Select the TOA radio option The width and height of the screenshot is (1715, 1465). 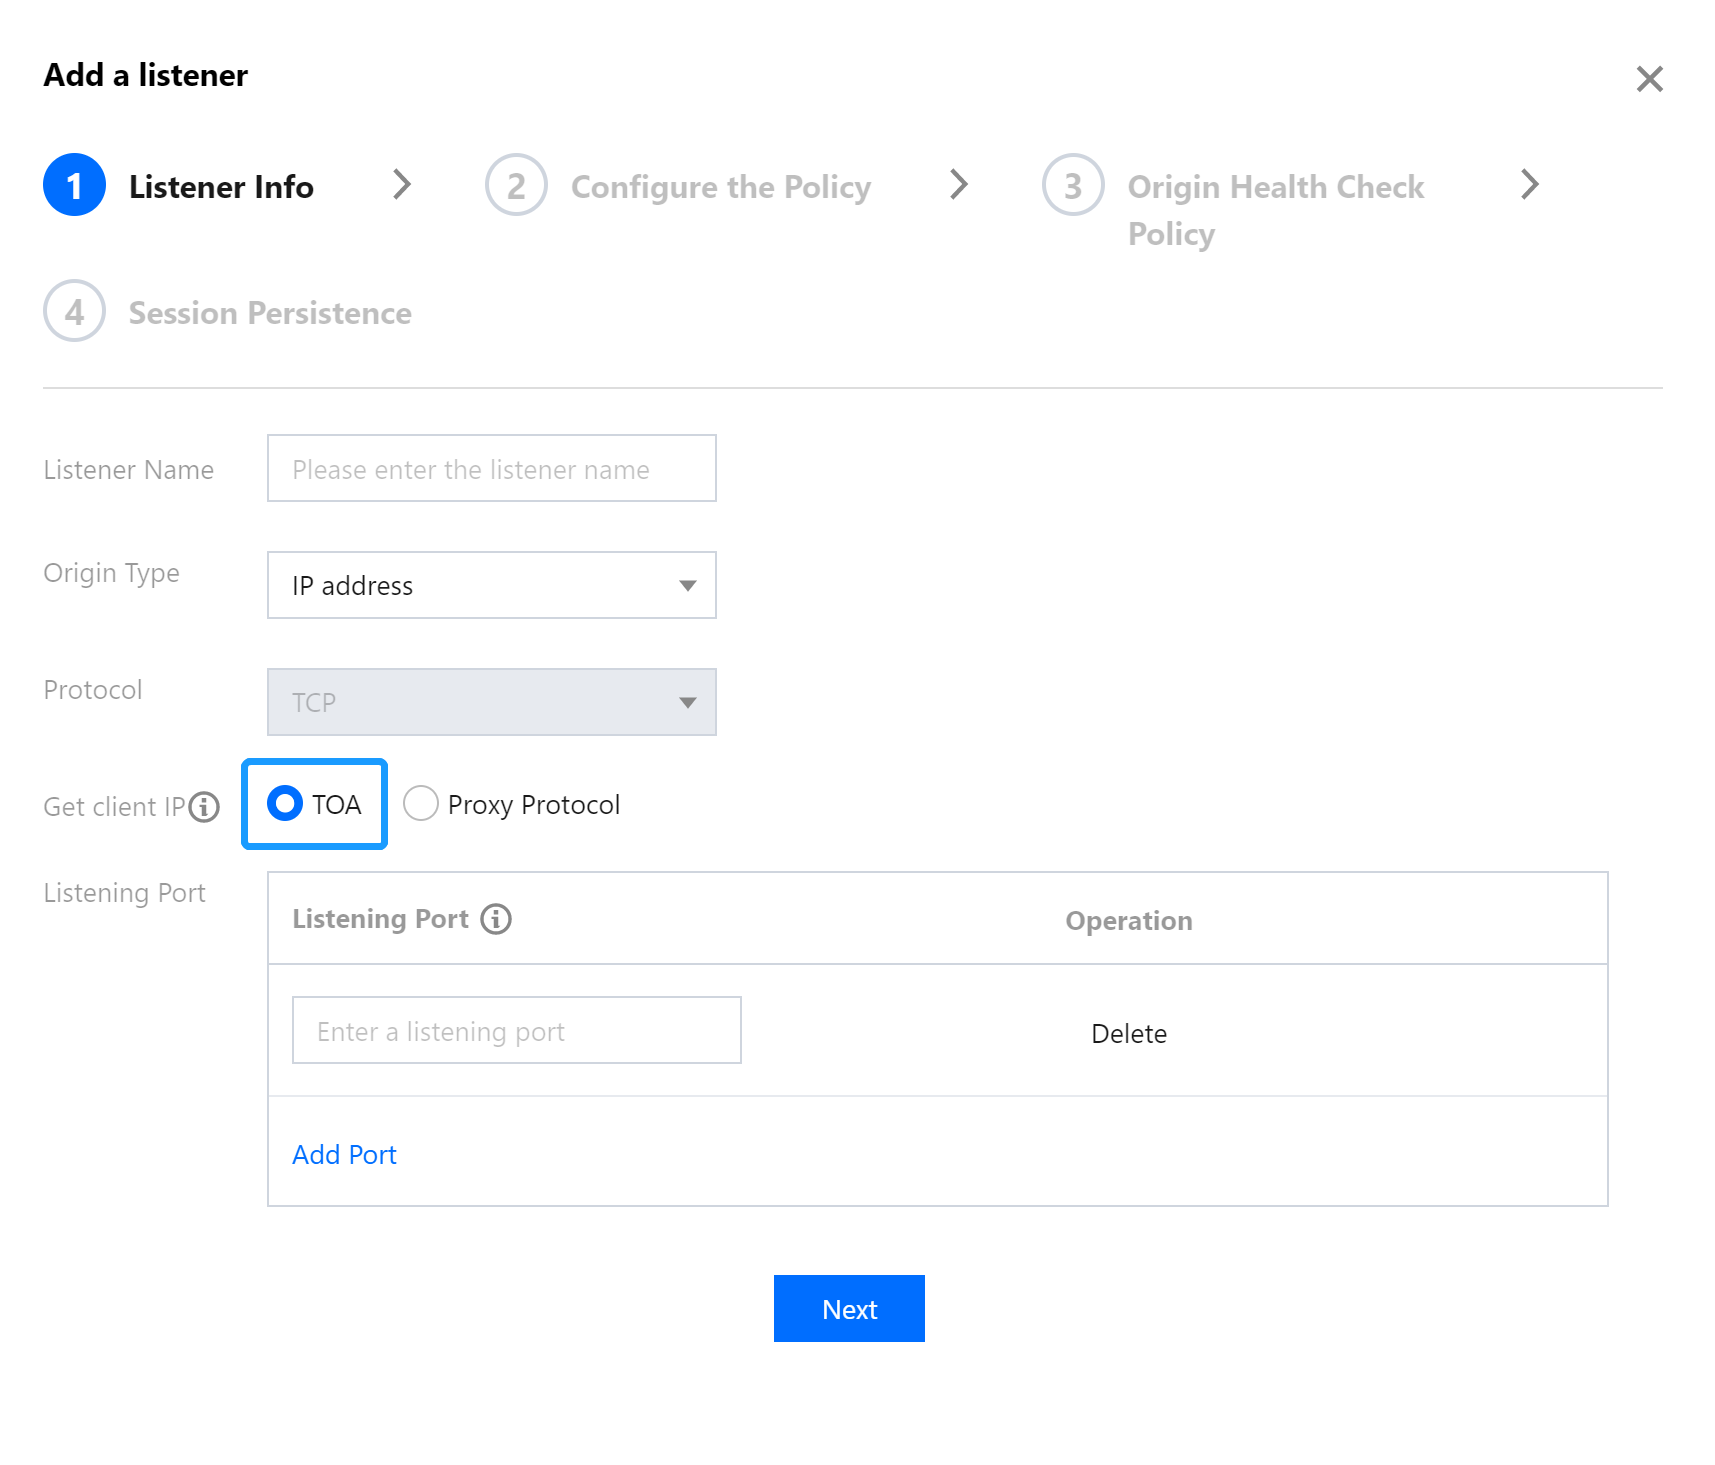click(x=286, y=804)
